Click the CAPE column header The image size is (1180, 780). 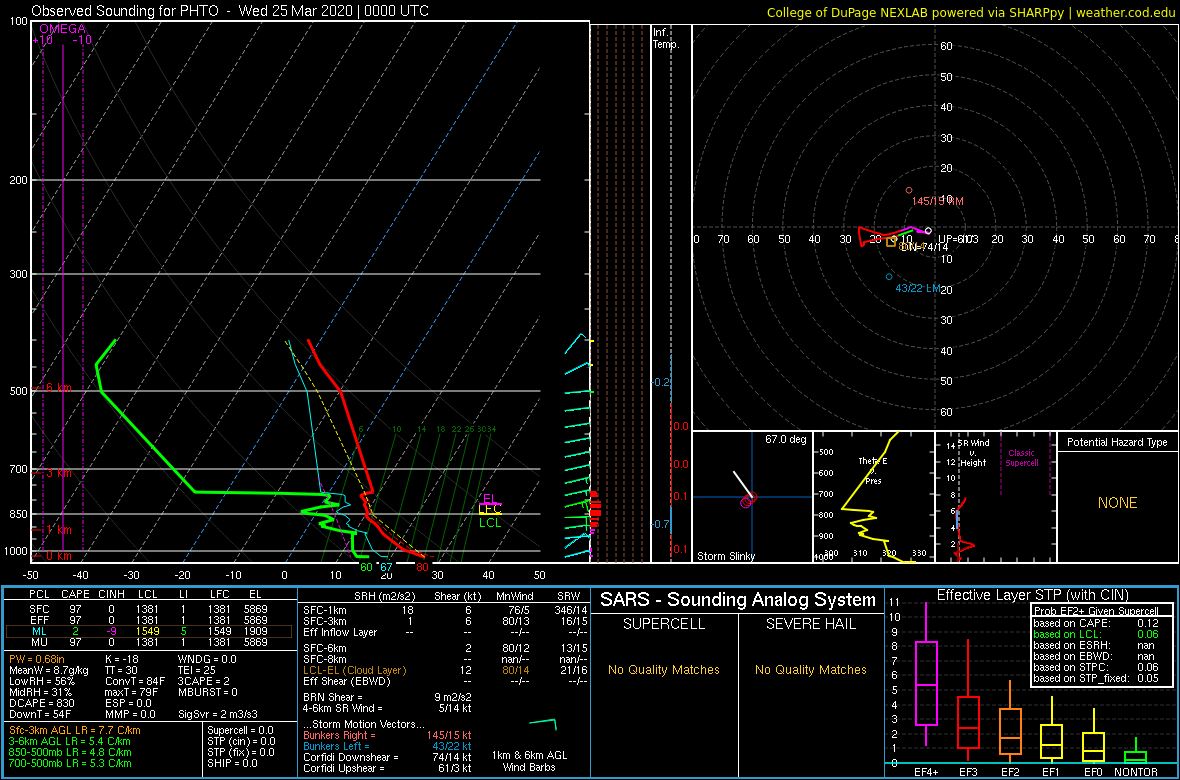point(75,595)
